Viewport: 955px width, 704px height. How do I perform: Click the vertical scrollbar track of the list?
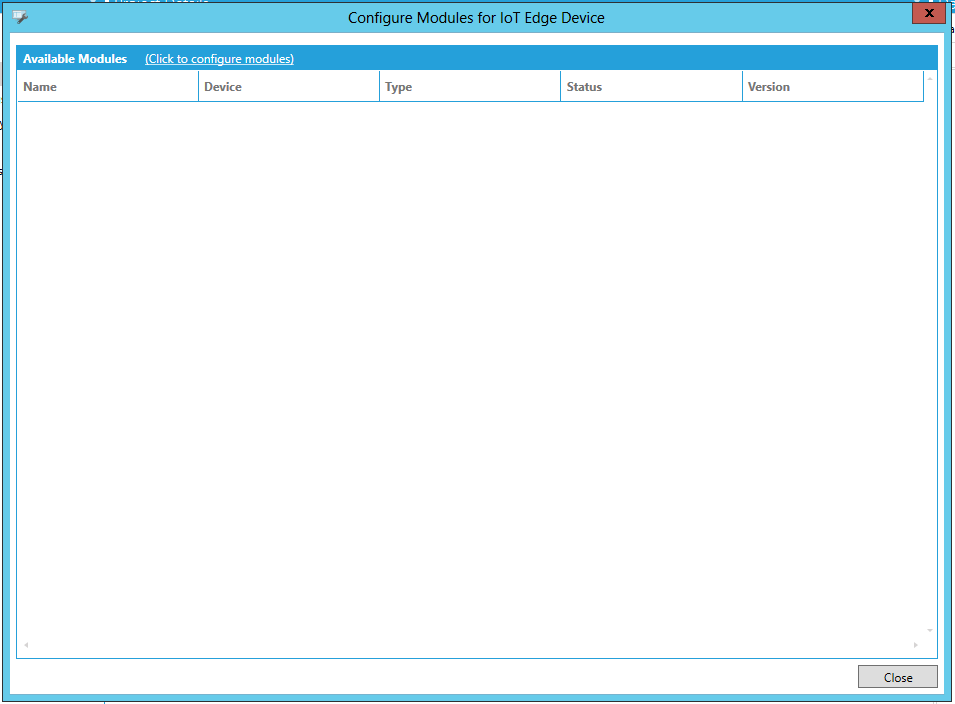tap(930, 350)
